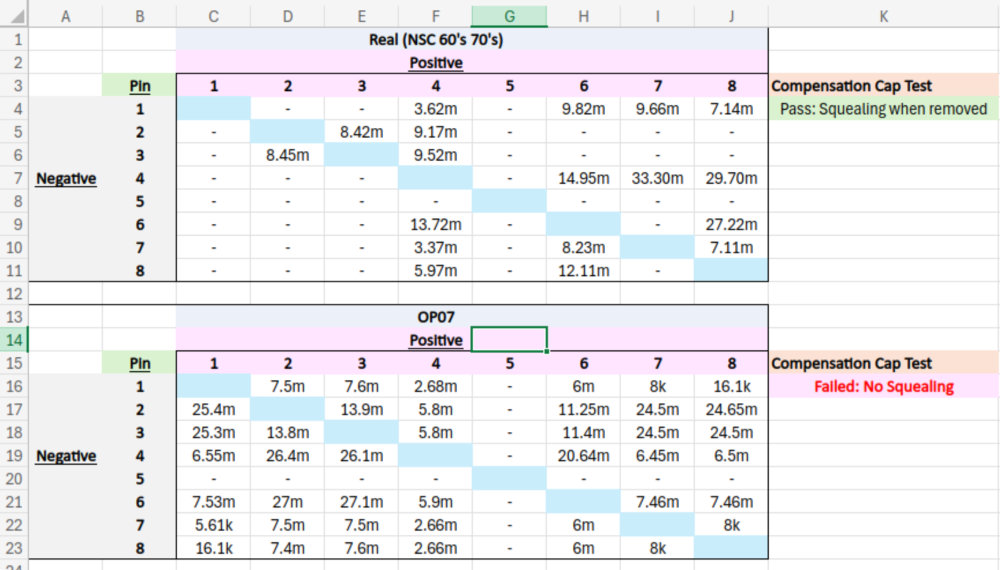Click cell with value 8.45m

click(288, 155)
